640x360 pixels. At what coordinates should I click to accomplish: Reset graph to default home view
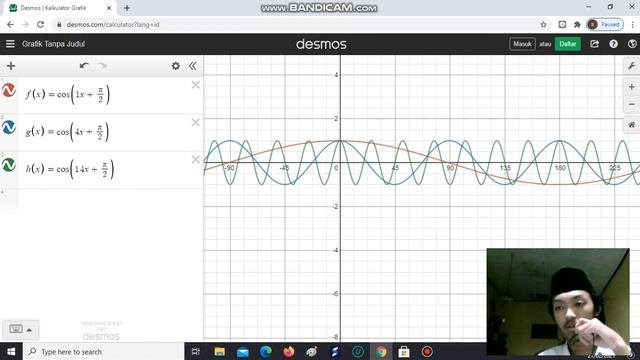point(631,125)
